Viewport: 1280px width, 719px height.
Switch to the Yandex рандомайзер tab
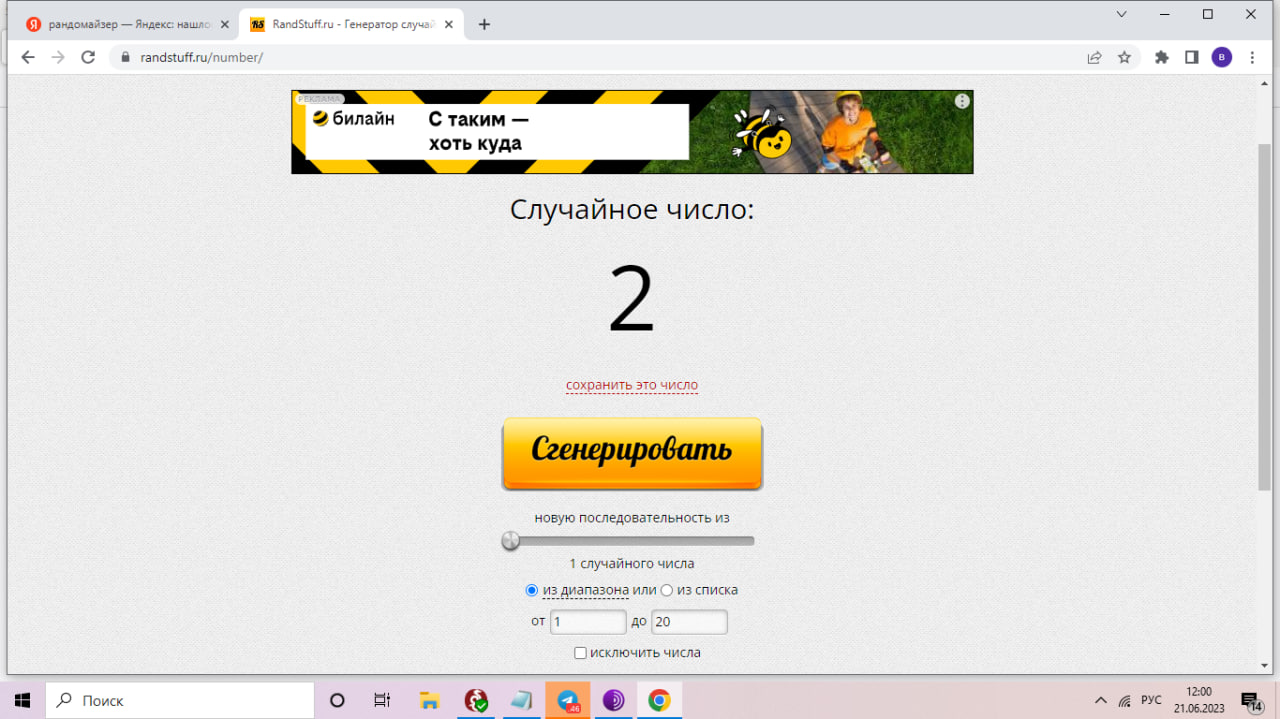coord(126,24)
